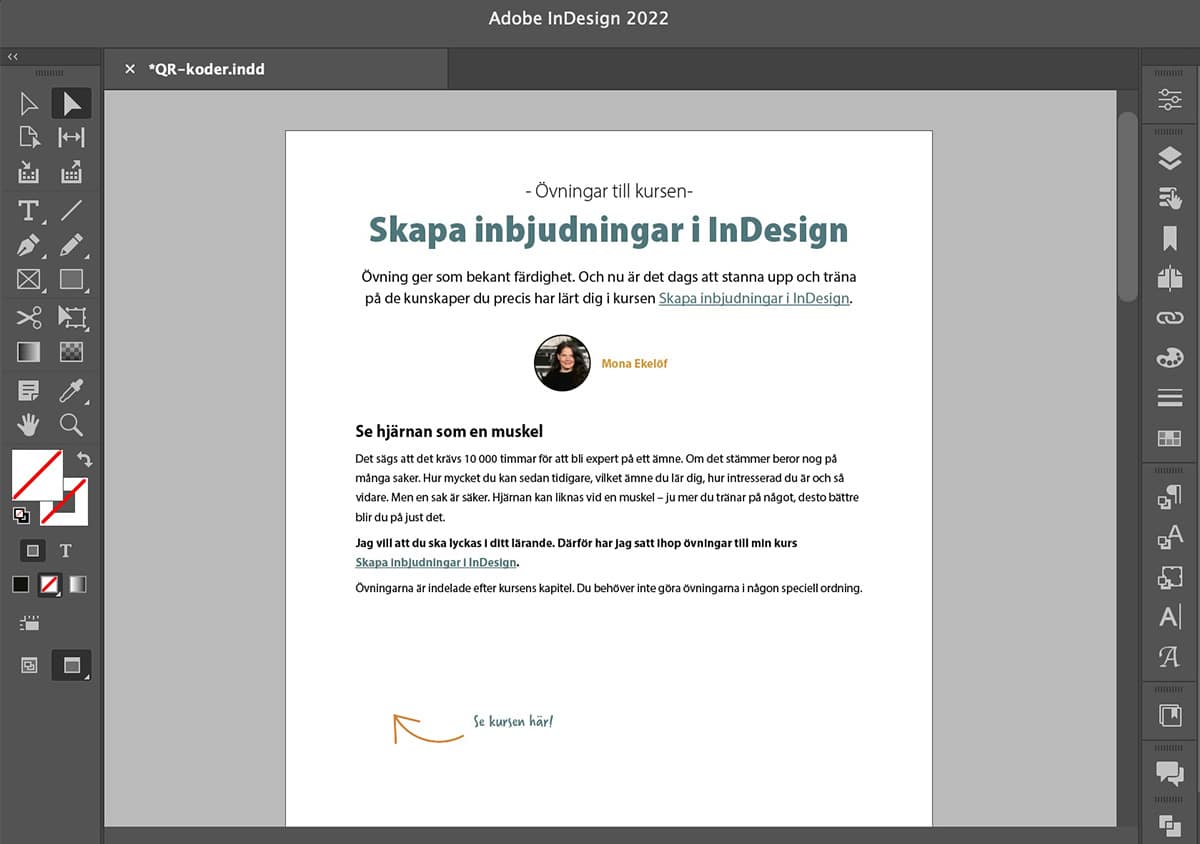Select the Scissors tool
1200x844 pixels.
point(29,318)
